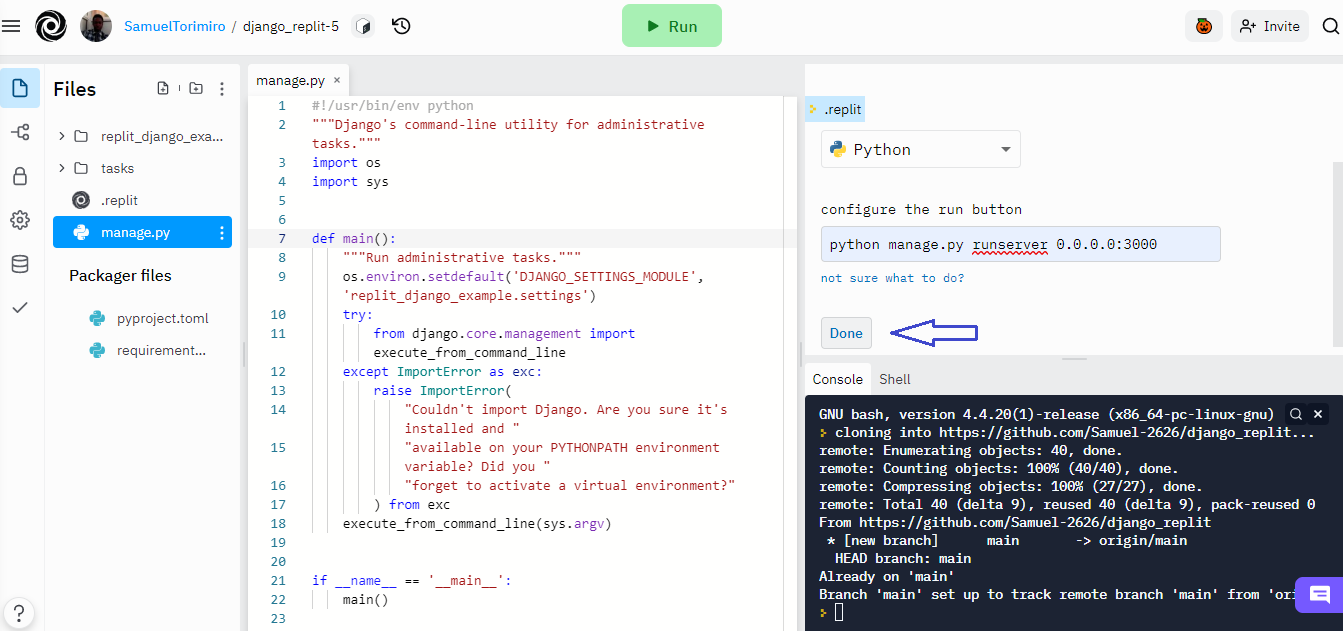Expand the replit_django_example folder
The width and height of the screenshot is (1343, 631).
click(62, 136)
